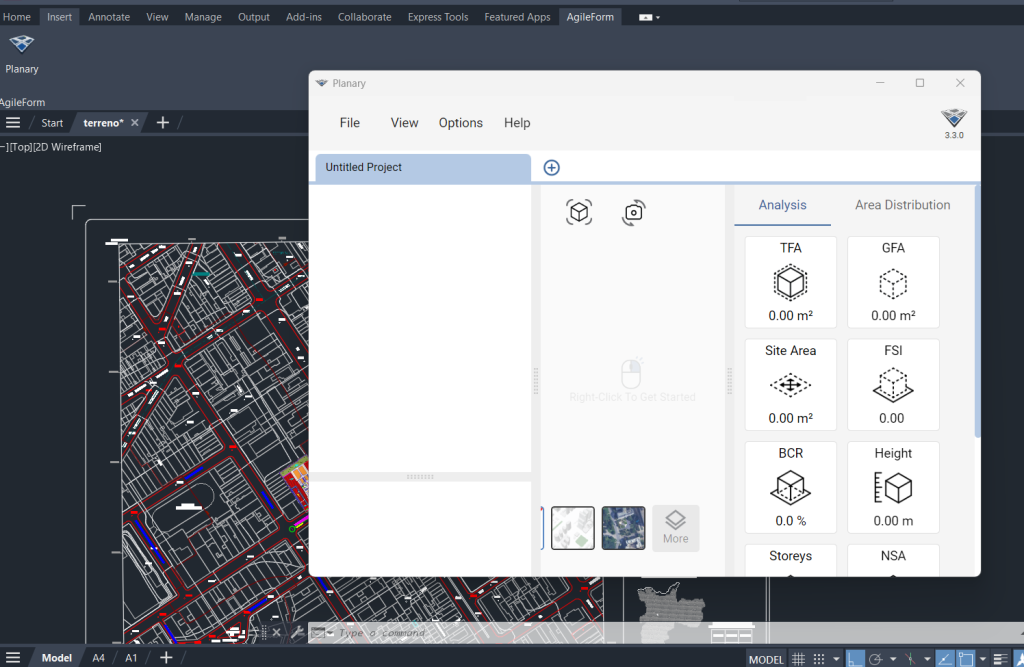Close the command line with X
Screen dimensions: 1024x667
pos(276,632)
